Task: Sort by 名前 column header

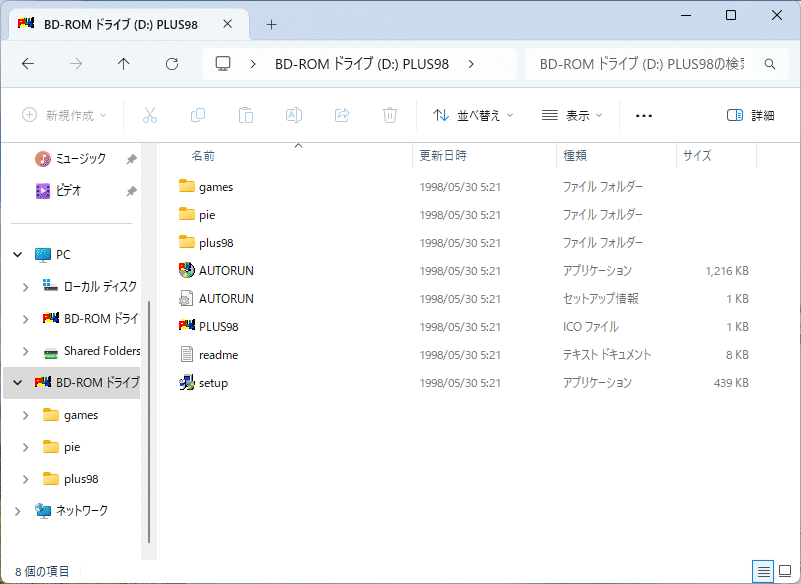Action: [x=203, y=155]
